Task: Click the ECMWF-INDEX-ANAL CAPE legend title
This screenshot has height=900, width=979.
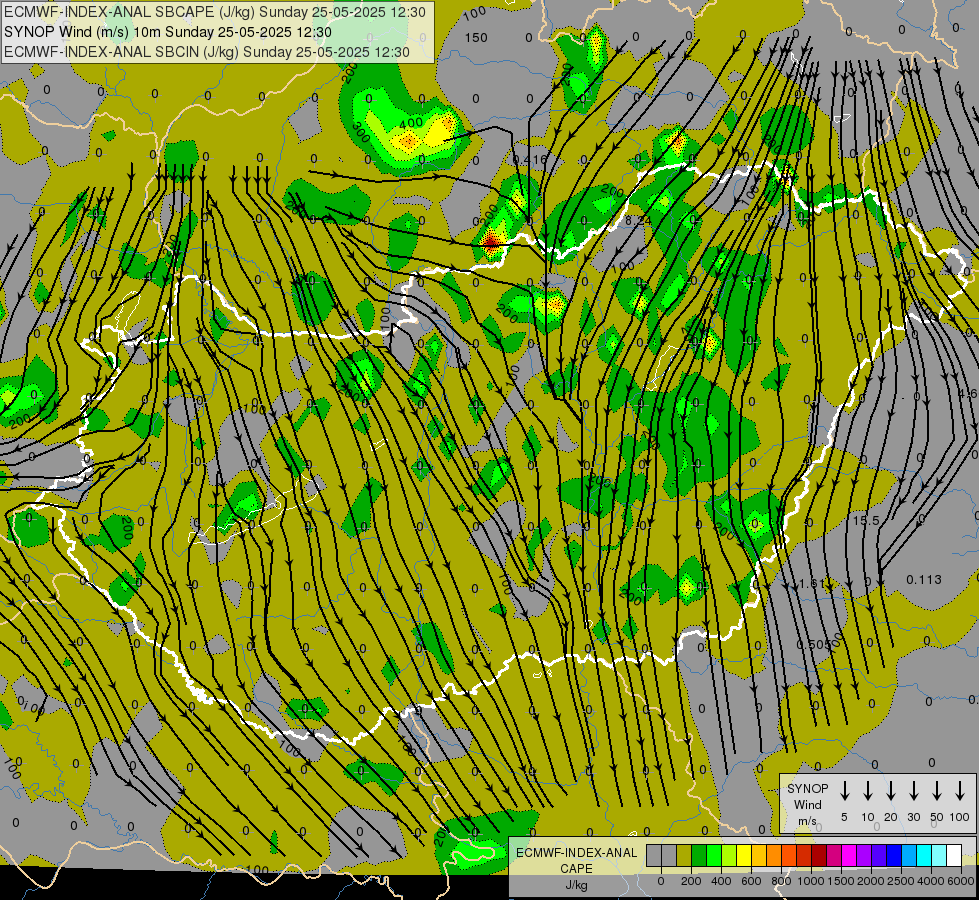Action: pos(576,860)
